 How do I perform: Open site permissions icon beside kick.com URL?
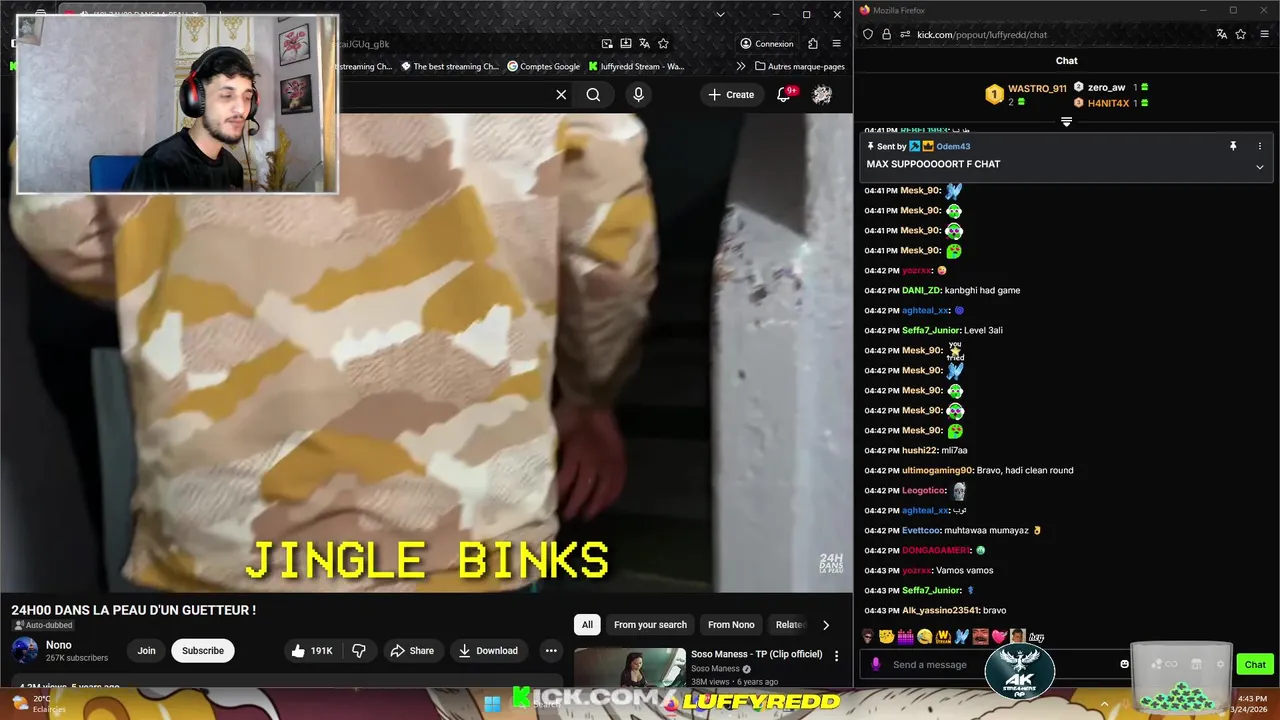(x=904, y=34)
